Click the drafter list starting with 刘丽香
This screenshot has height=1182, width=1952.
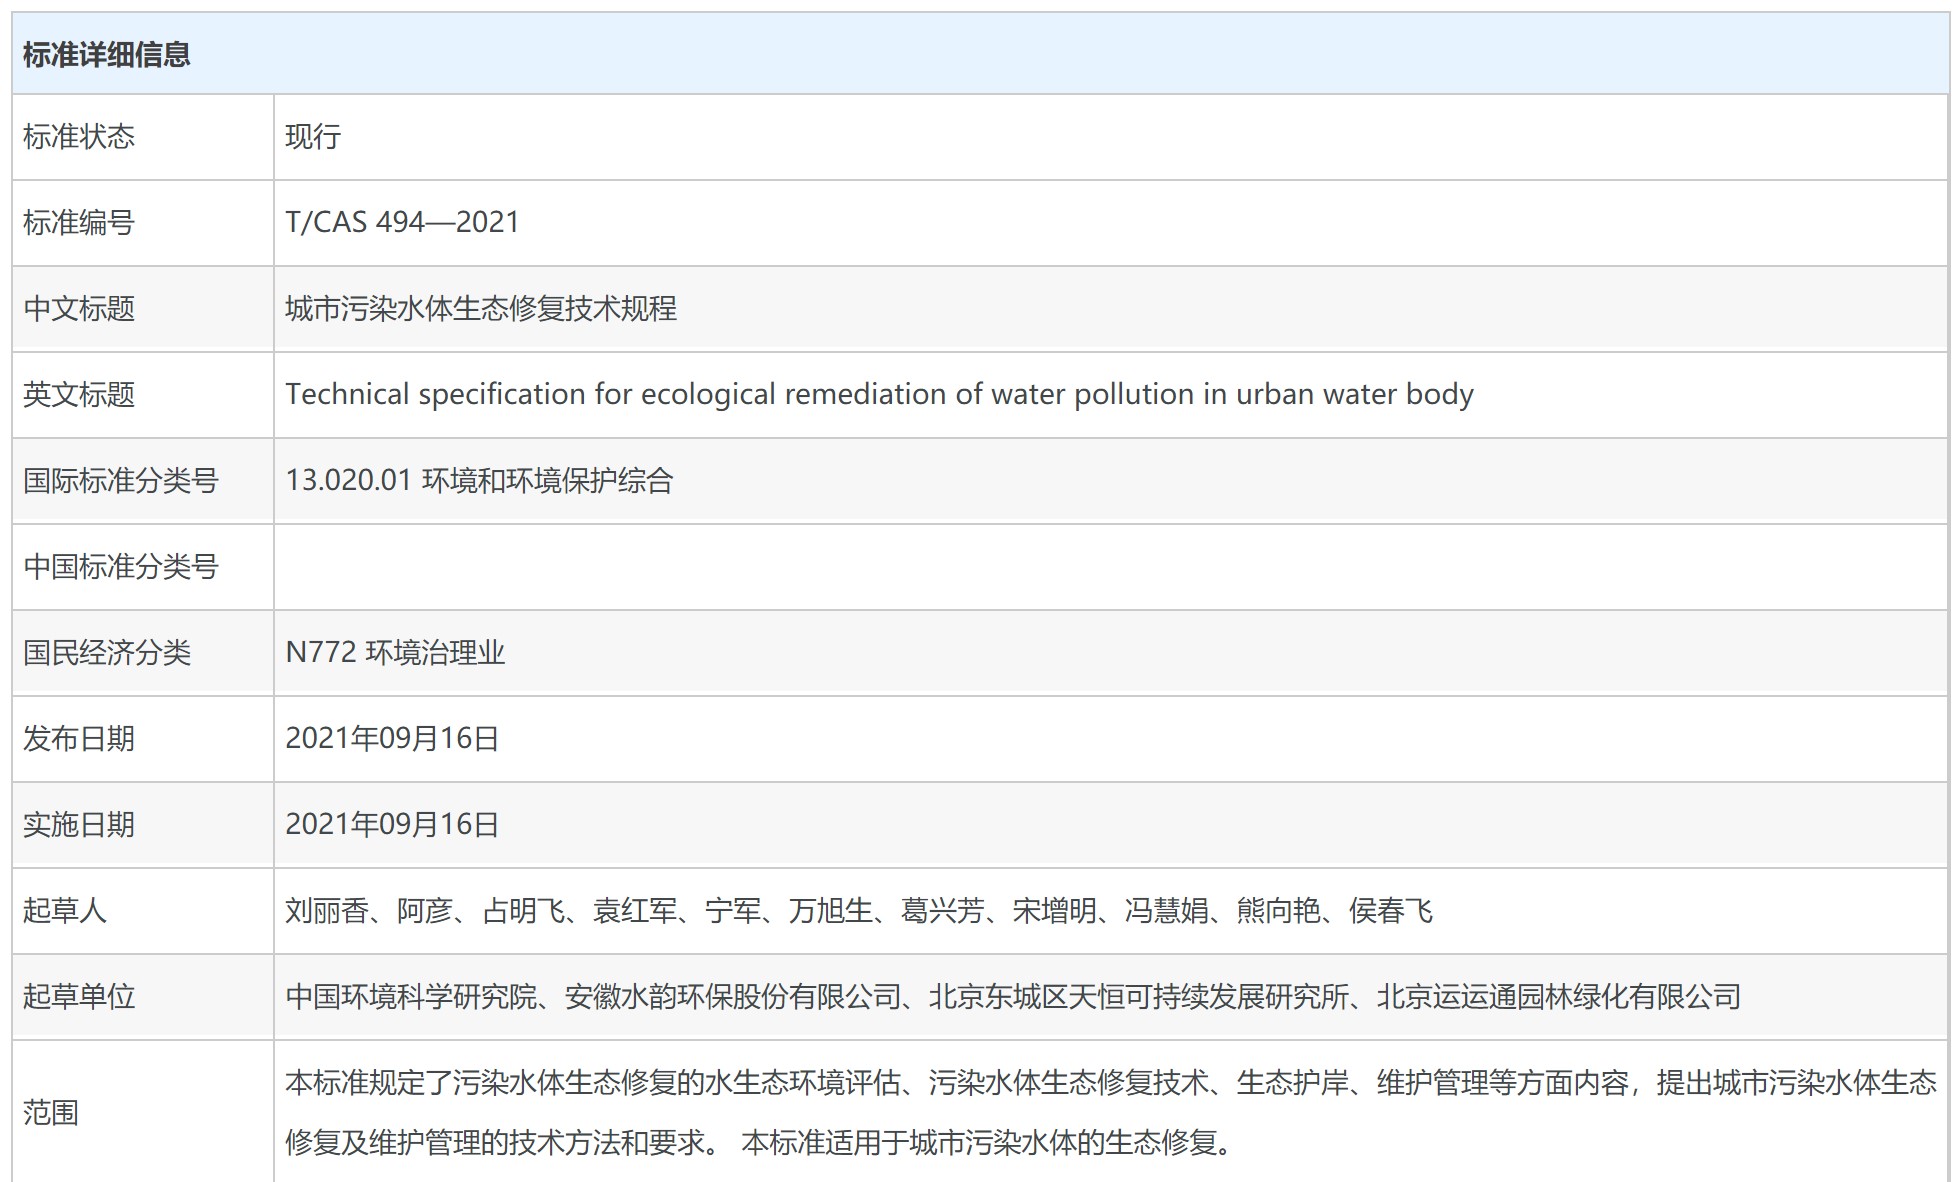858,910
